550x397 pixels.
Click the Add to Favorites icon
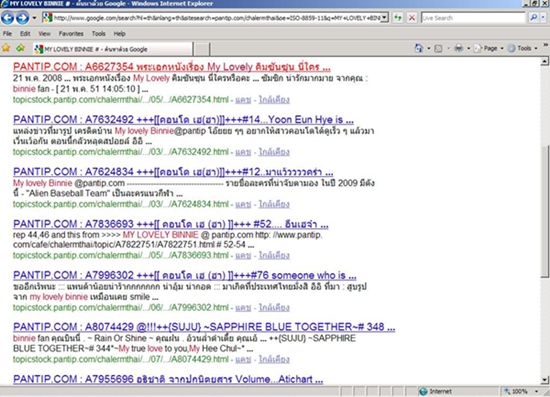(x=20, y=48)
